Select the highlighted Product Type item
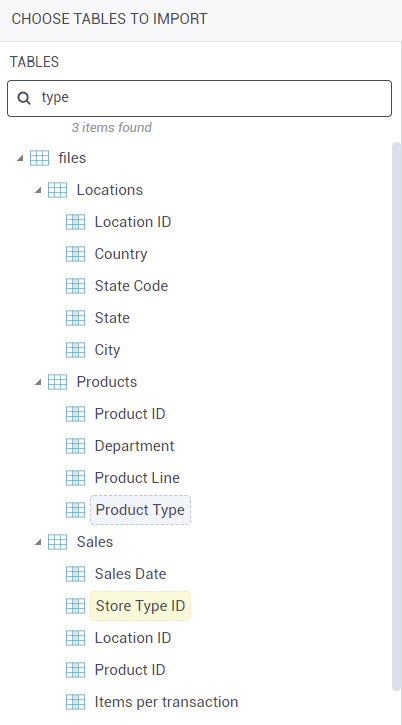This screenshot has height=725, width=402. click(140, 510)
